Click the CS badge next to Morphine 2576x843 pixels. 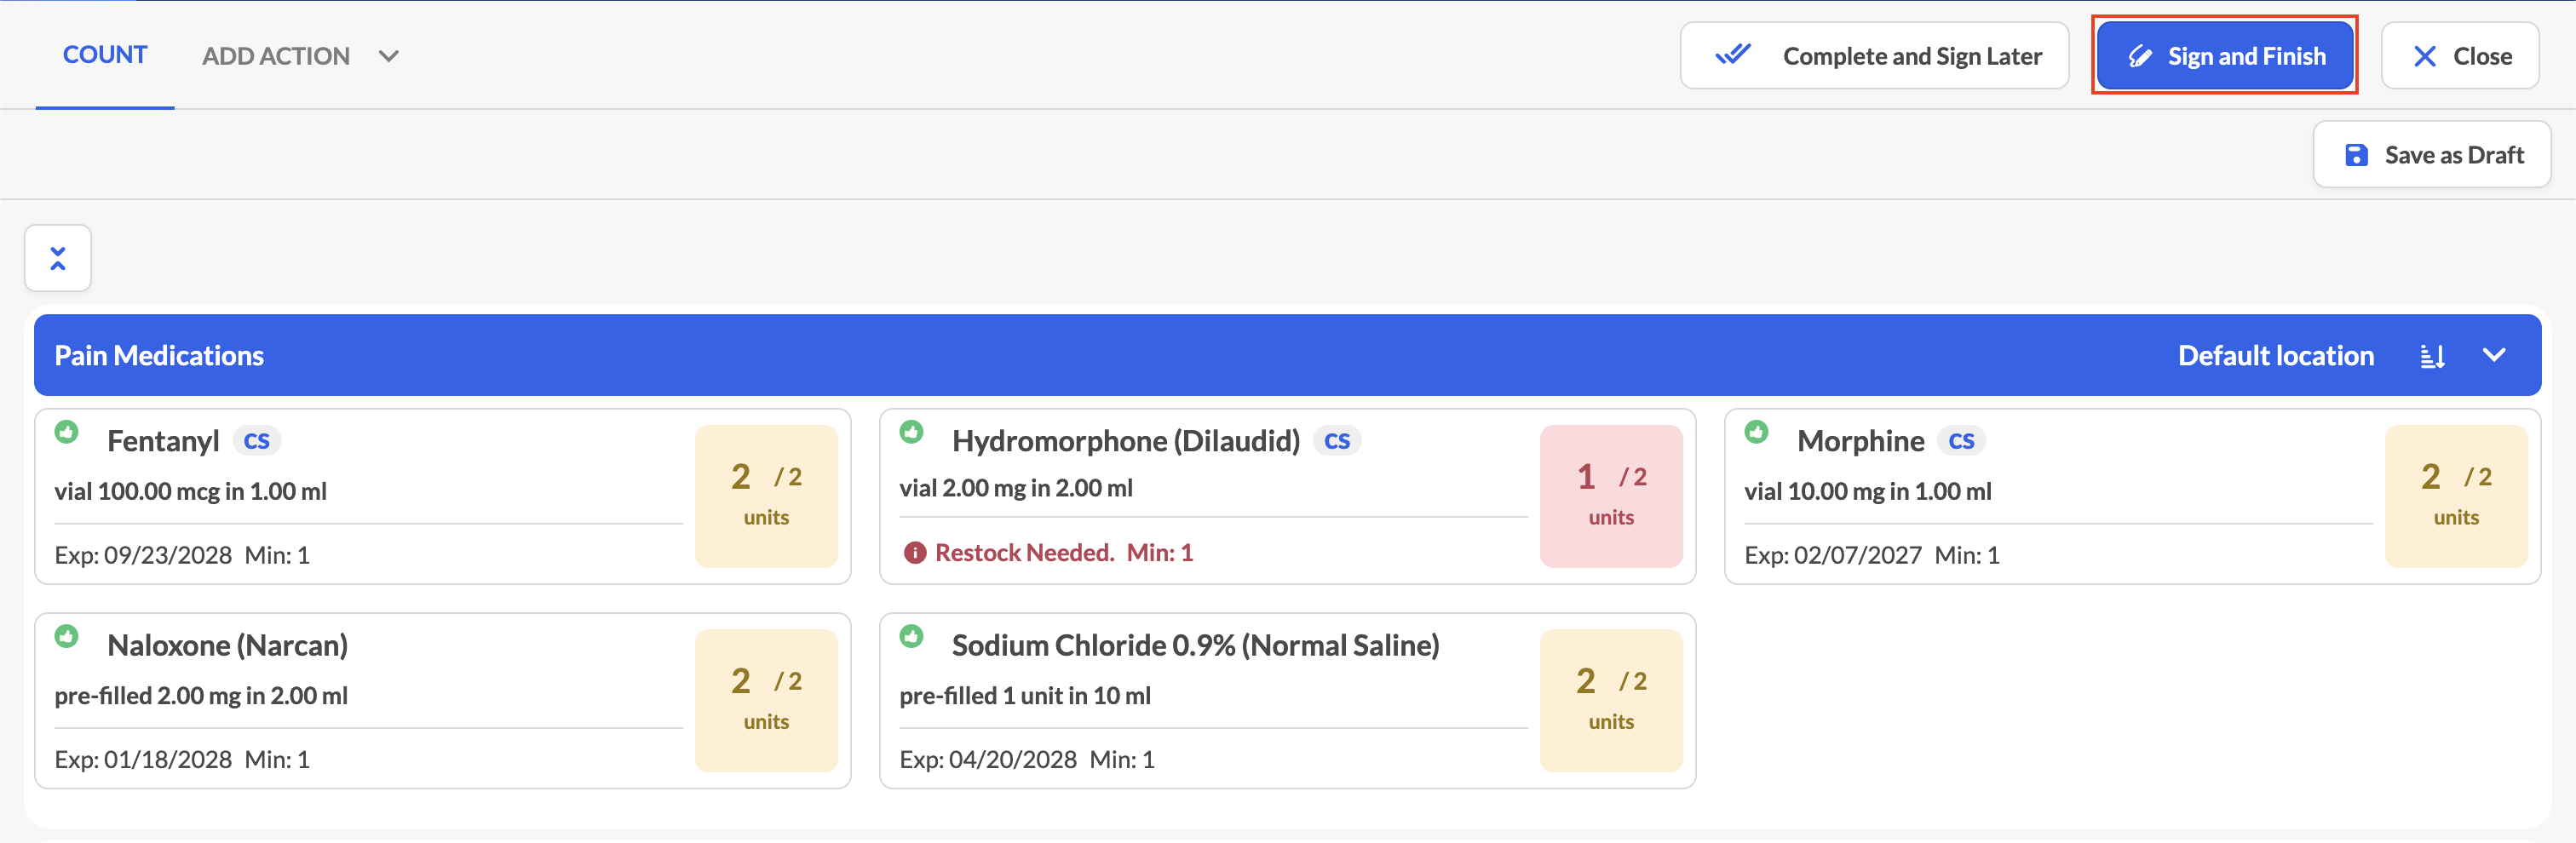click(x=1961, y=441)
